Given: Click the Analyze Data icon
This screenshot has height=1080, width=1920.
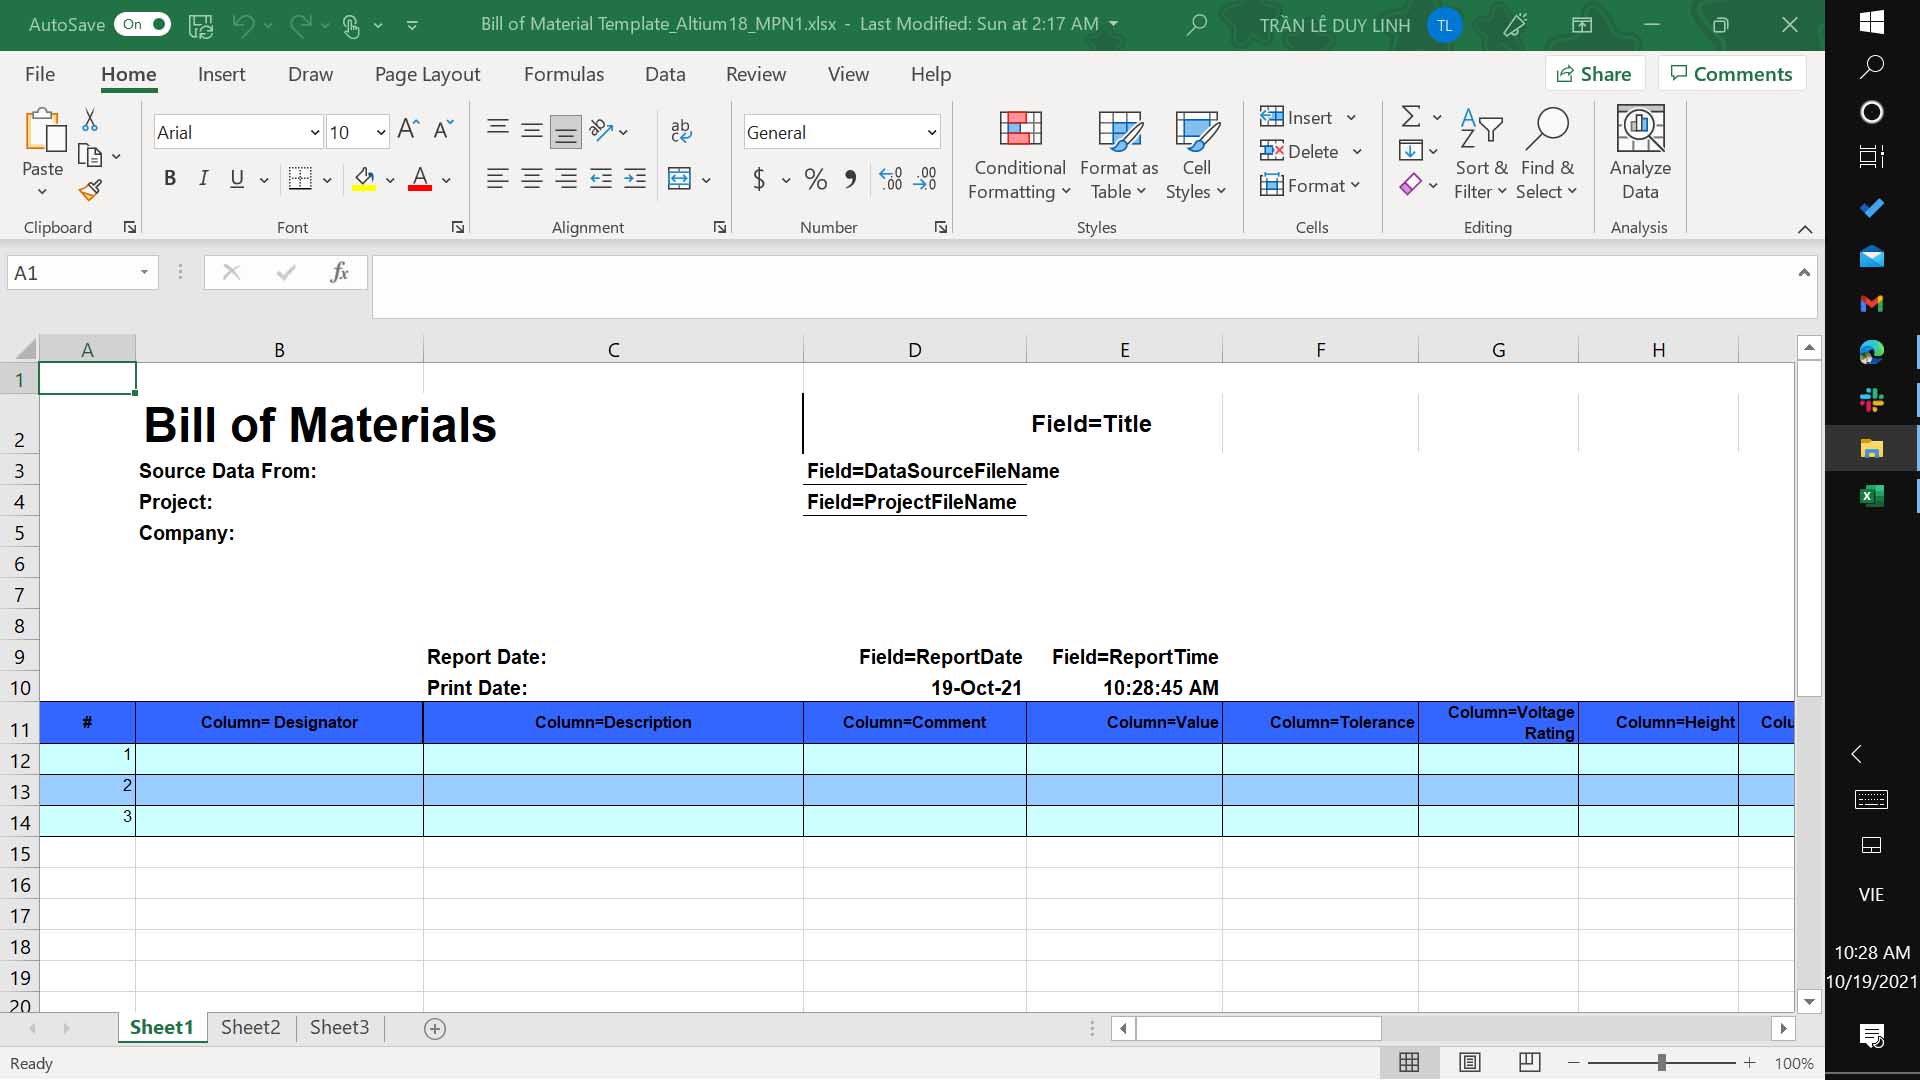Looking at the screenshot, I should tap(1639, 155).
